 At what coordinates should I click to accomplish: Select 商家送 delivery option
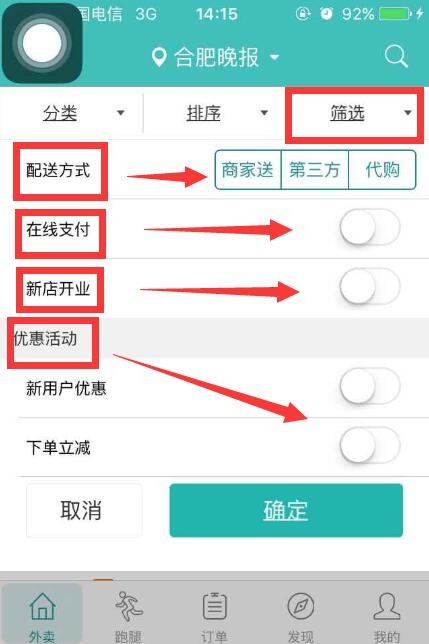tap(248, 170)
